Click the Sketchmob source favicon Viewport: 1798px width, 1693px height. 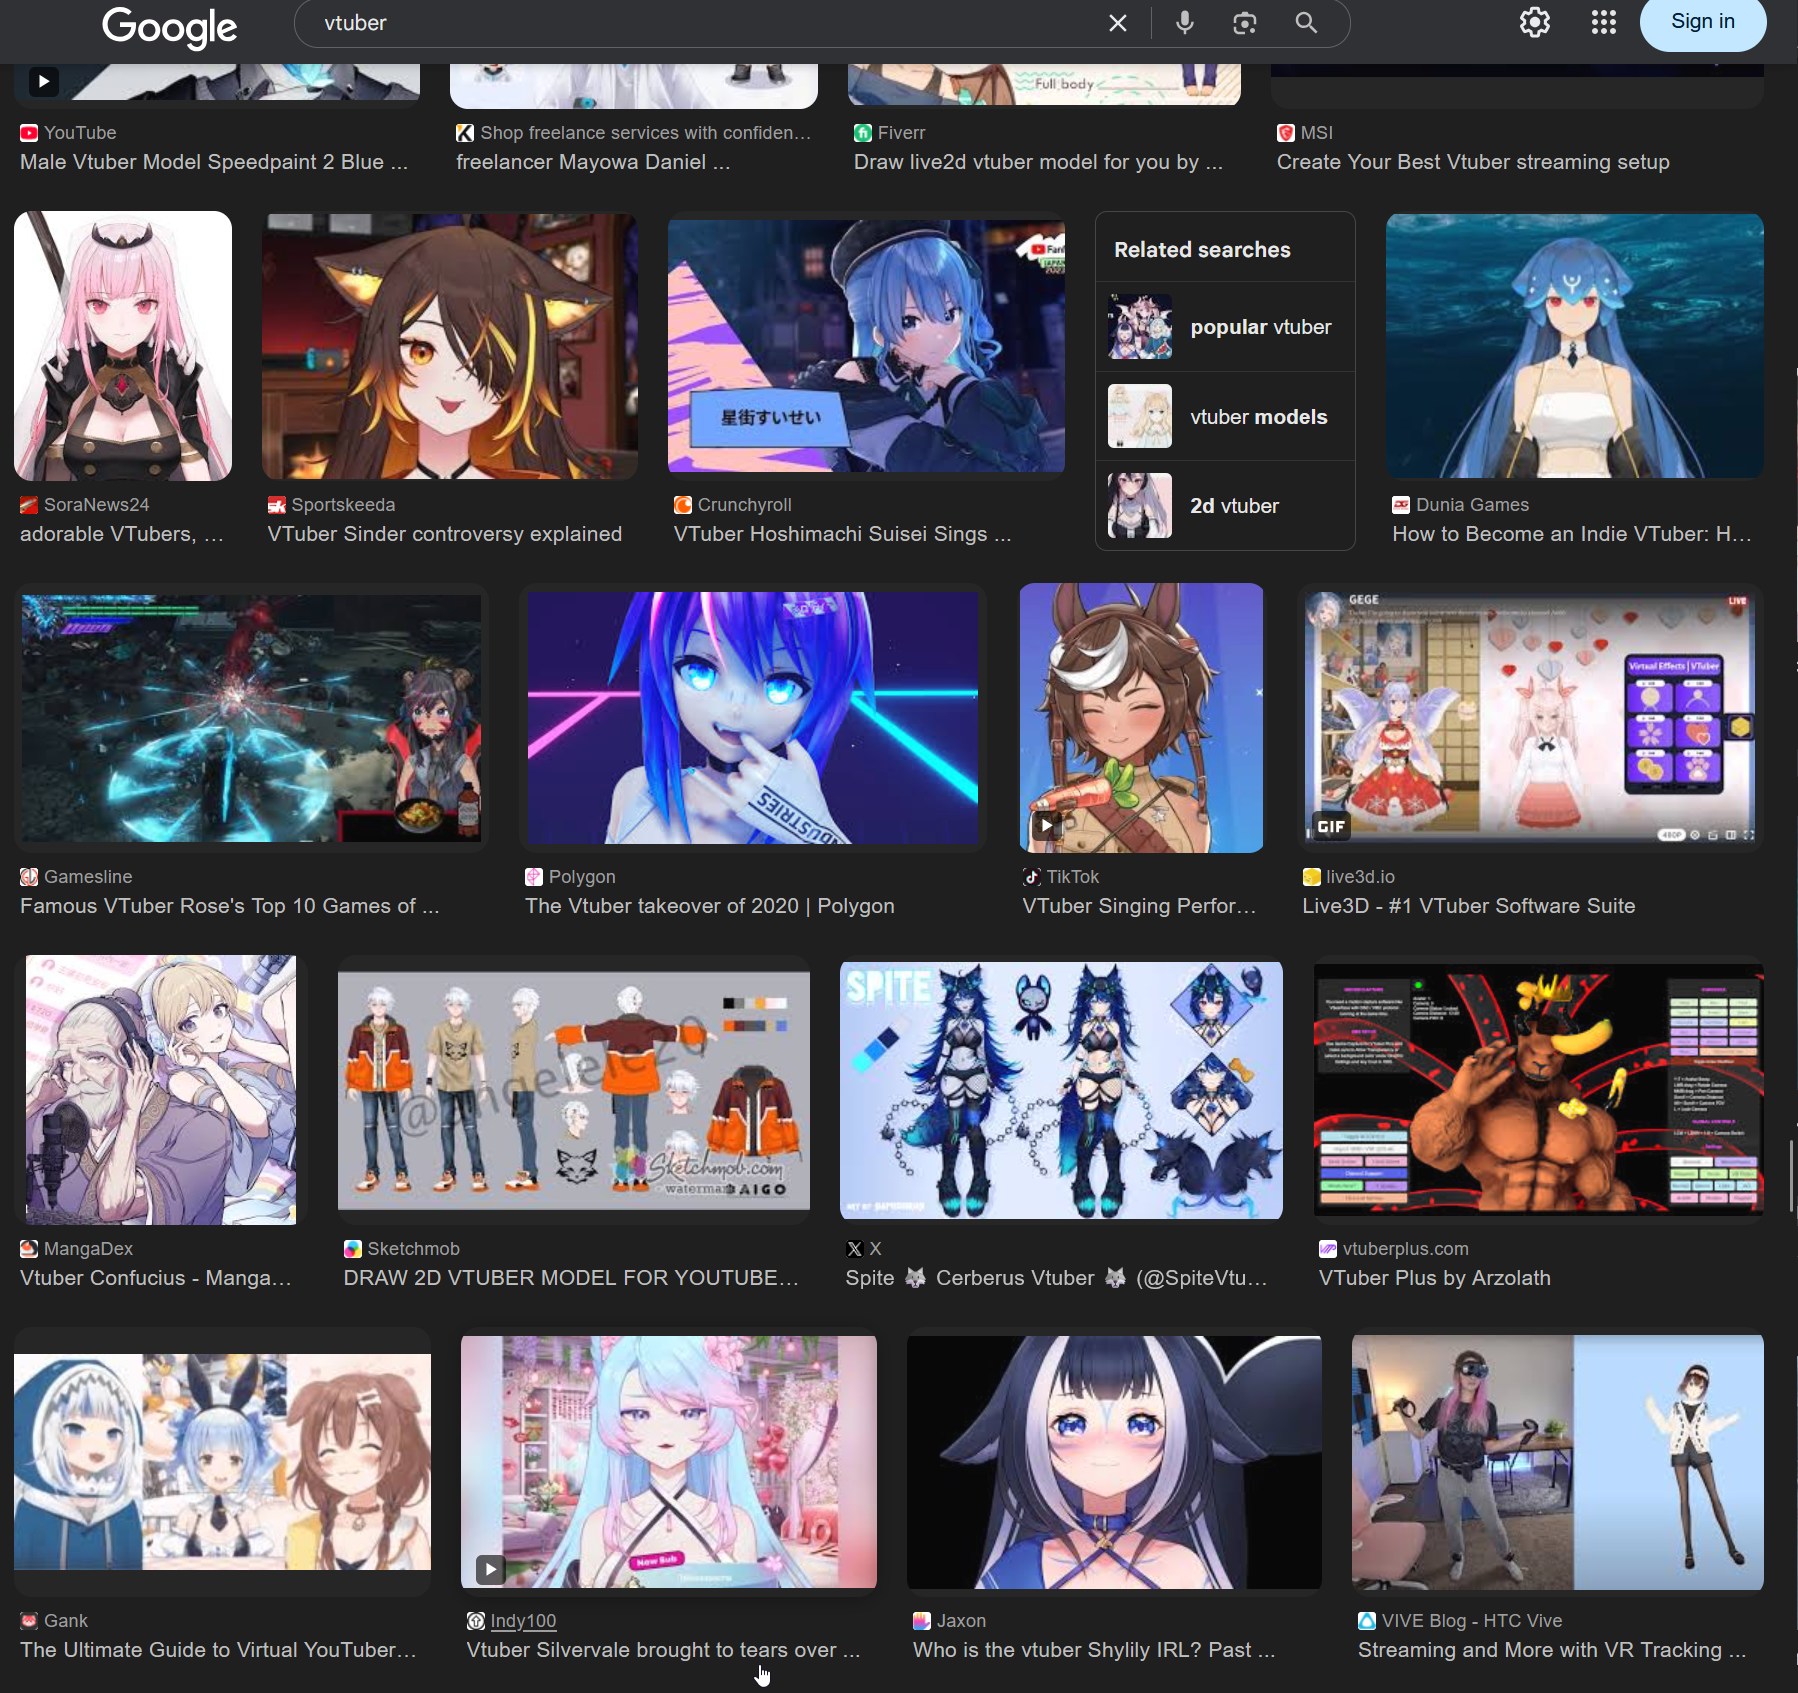click(352, 1249)
